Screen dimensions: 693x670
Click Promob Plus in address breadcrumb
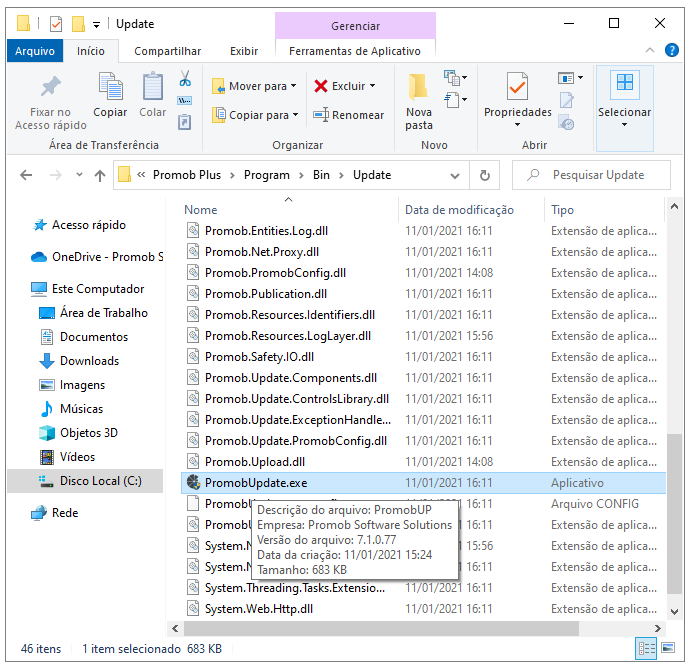coord(187,175)
